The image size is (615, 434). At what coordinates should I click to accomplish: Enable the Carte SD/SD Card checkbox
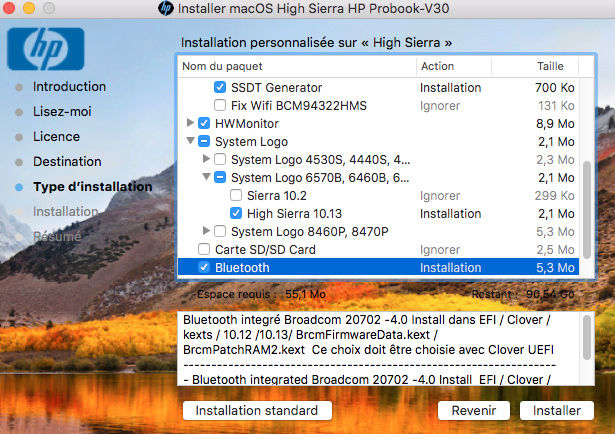(204, 249)
